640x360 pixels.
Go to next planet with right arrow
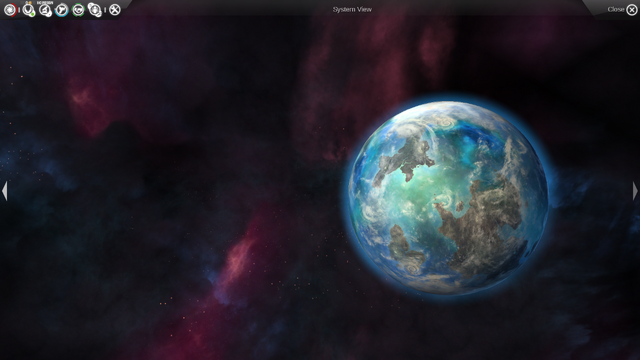[x=635, y=191]
